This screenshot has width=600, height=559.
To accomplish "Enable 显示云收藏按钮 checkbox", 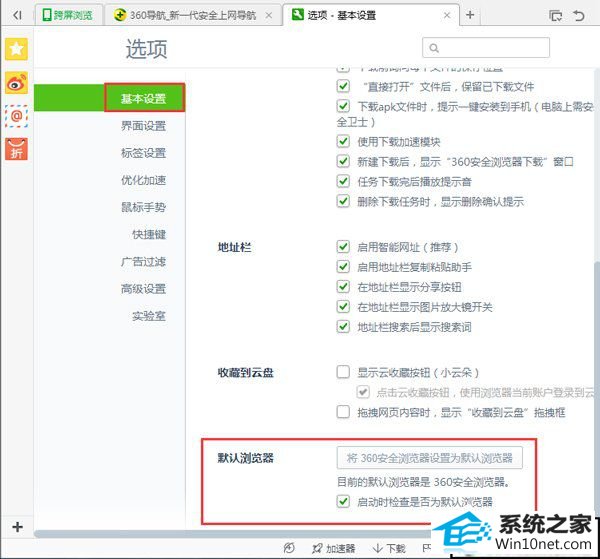I will (343, 372).
